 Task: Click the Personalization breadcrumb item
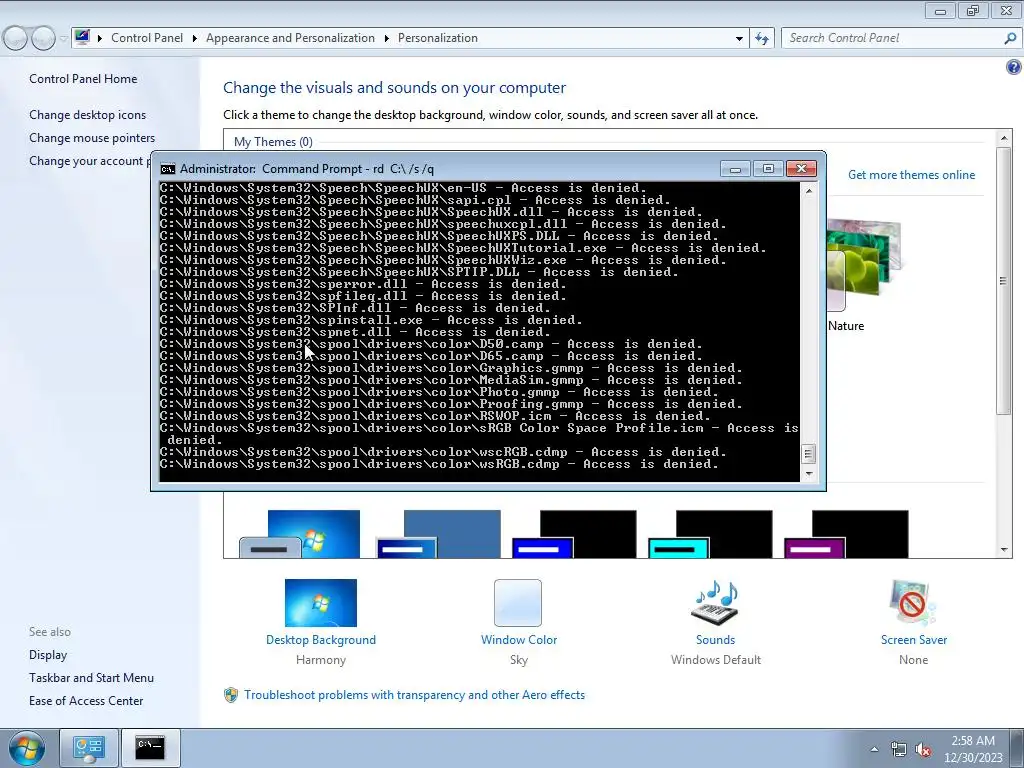pyautogui.click(x=438, y=38)
